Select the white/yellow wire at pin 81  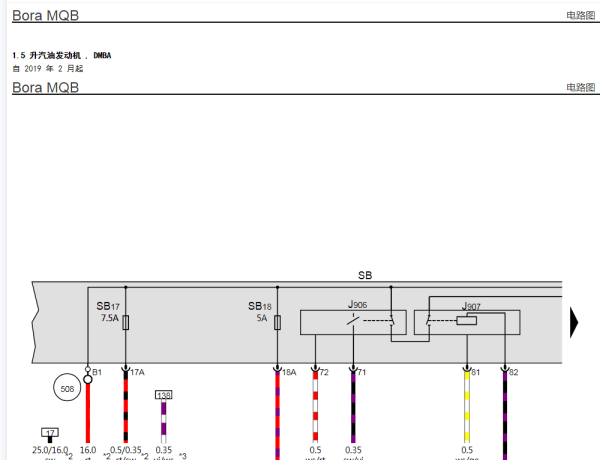point(467,408)
